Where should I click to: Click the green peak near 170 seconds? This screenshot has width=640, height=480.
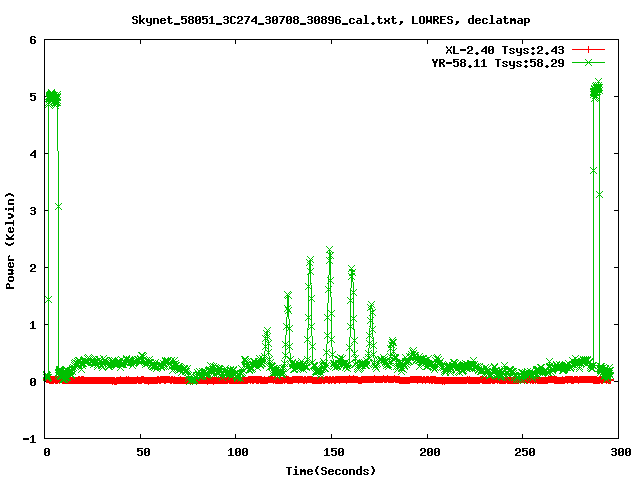371,307
